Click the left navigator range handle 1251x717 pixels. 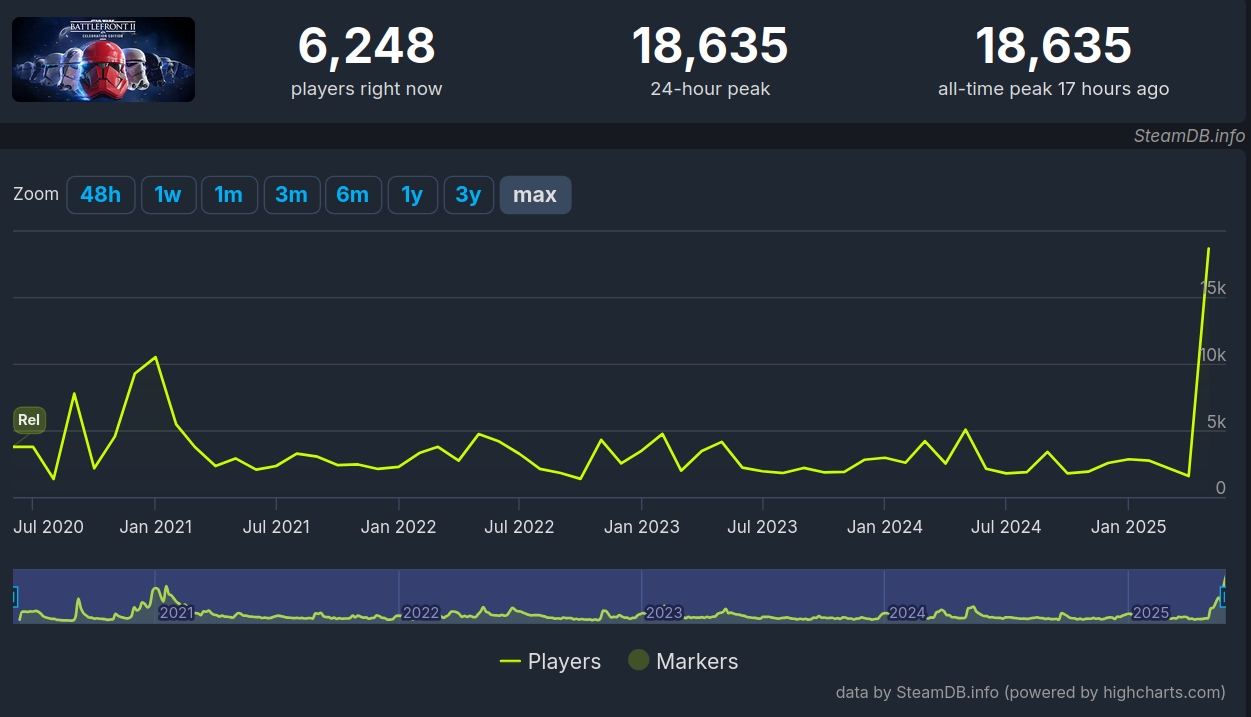pos(15,597)
